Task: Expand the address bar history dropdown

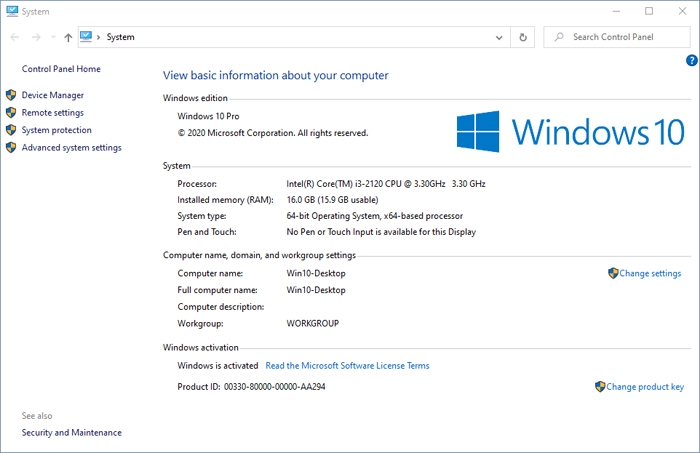Action: [x=500, y=37]
